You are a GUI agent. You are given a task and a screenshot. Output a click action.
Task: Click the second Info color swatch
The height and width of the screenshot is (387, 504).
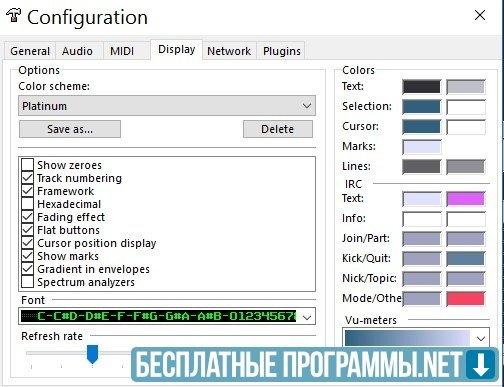(465, 219)
